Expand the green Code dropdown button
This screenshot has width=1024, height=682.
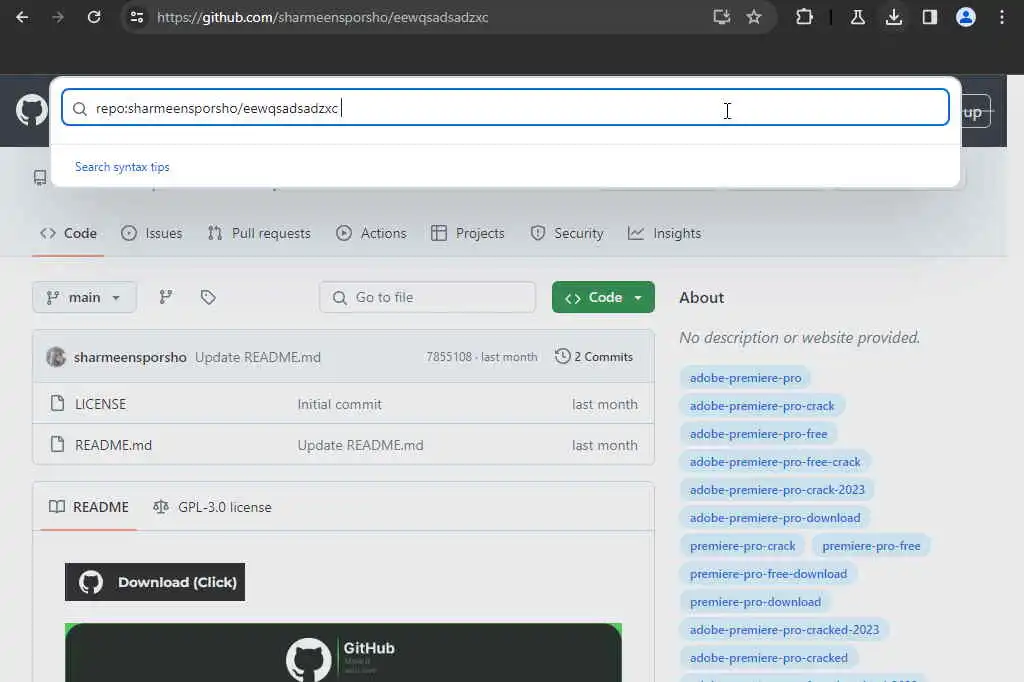pyautogui.click(x=603, y=297)
